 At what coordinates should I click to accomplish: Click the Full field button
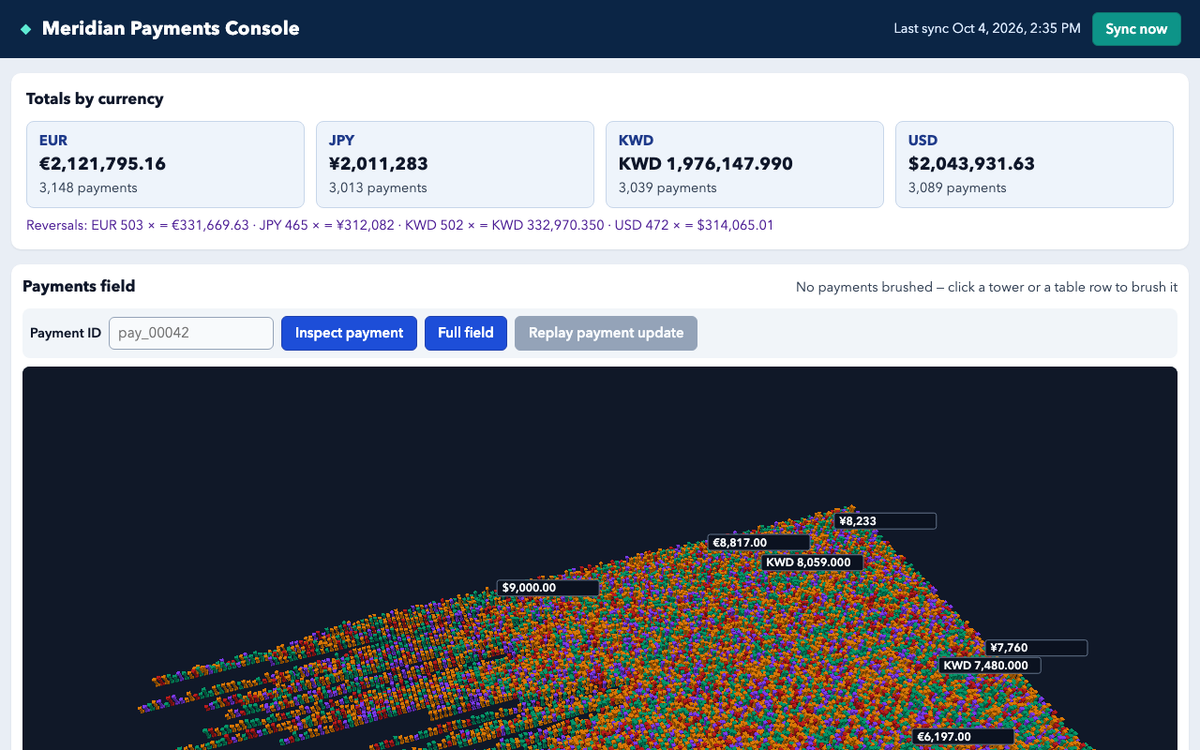[466, 333]
